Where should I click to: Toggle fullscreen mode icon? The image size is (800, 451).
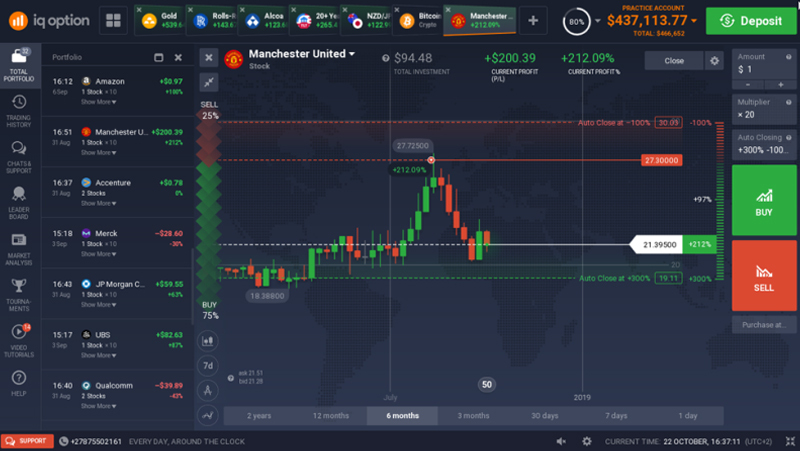click(x=790, y=441)
